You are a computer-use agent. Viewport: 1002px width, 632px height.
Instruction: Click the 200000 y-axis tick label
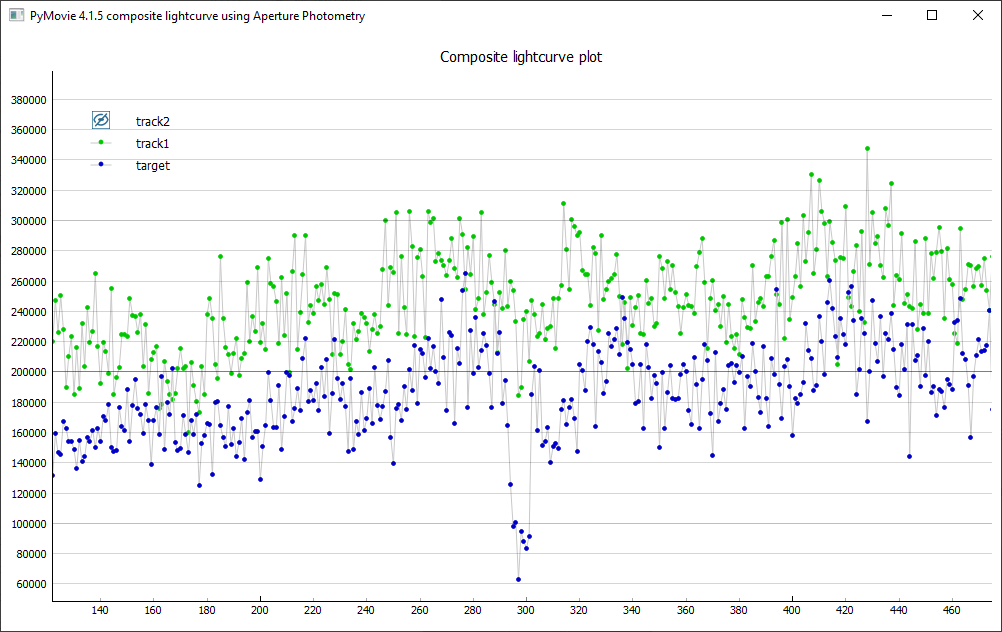[x=28, y=372]
